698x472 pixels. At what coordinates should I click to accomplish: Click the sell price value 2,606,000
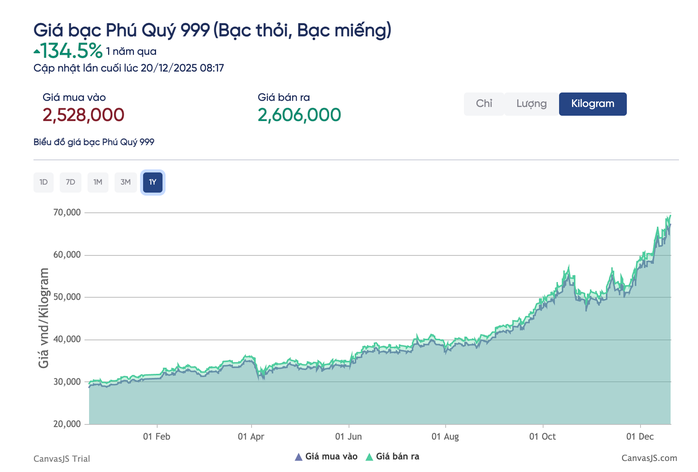[299, 115]
